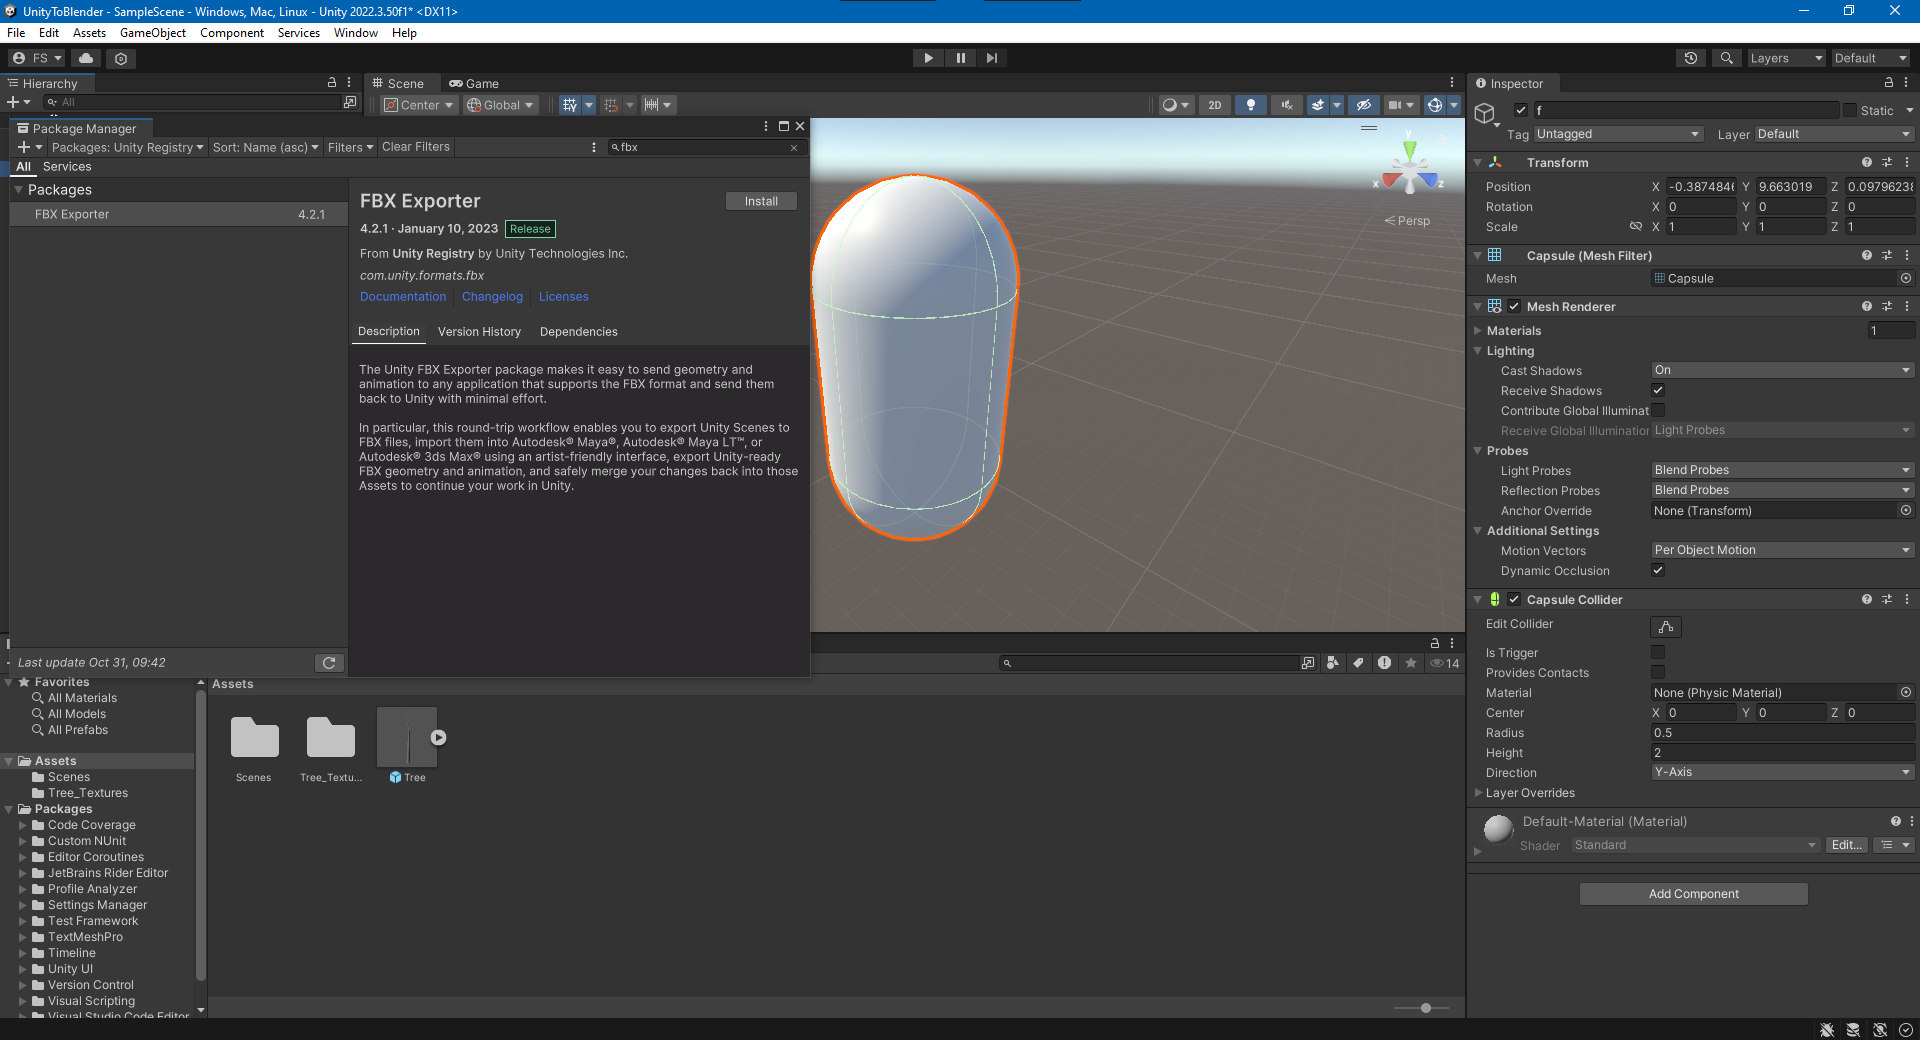Viewport: 1920px width, 1040px height.
Task: Enable Provides Contacts checkbox
Action: coord(1658,672)
